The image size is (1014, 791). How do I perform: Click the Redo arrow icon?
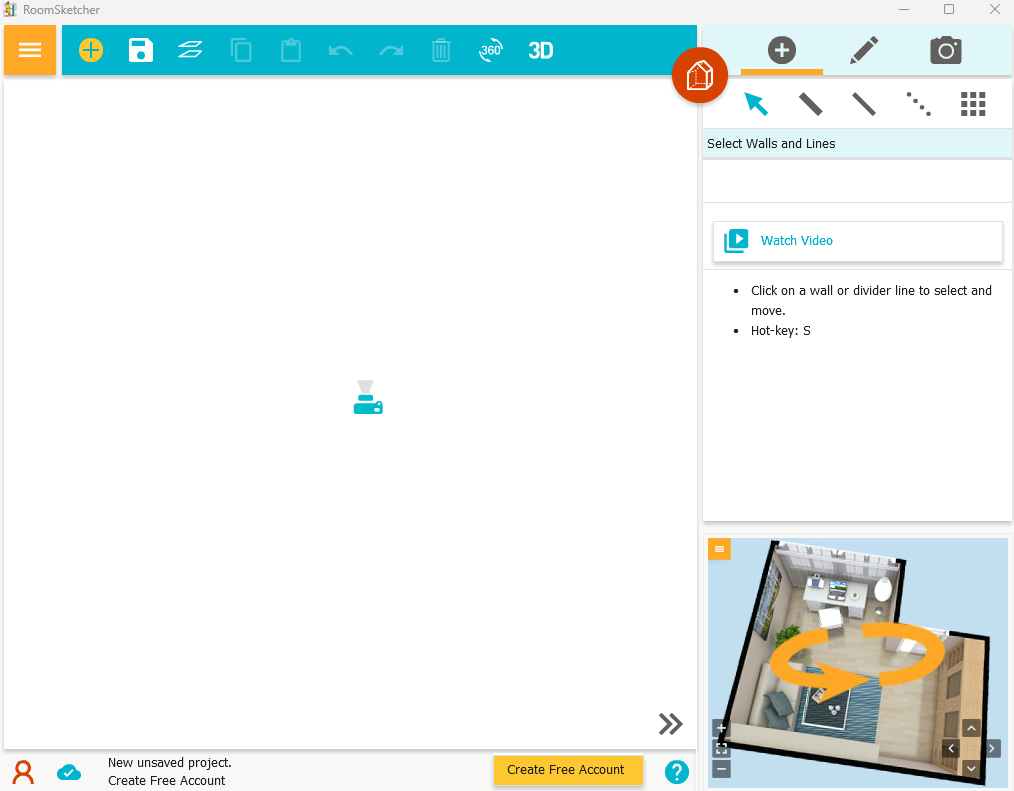tap(391, 50)
